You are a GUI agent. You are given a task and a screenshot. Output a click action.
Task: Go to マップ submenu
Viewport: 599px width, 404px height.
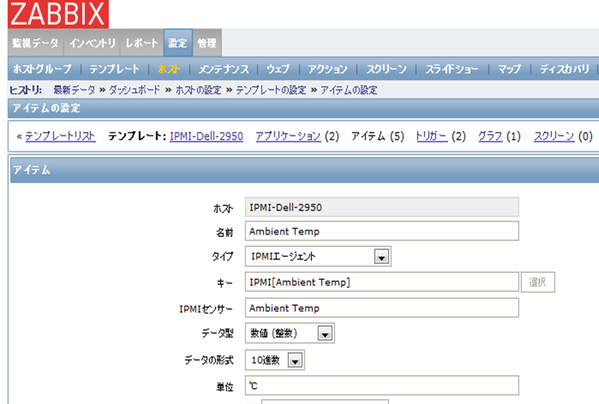coord(509,69)
